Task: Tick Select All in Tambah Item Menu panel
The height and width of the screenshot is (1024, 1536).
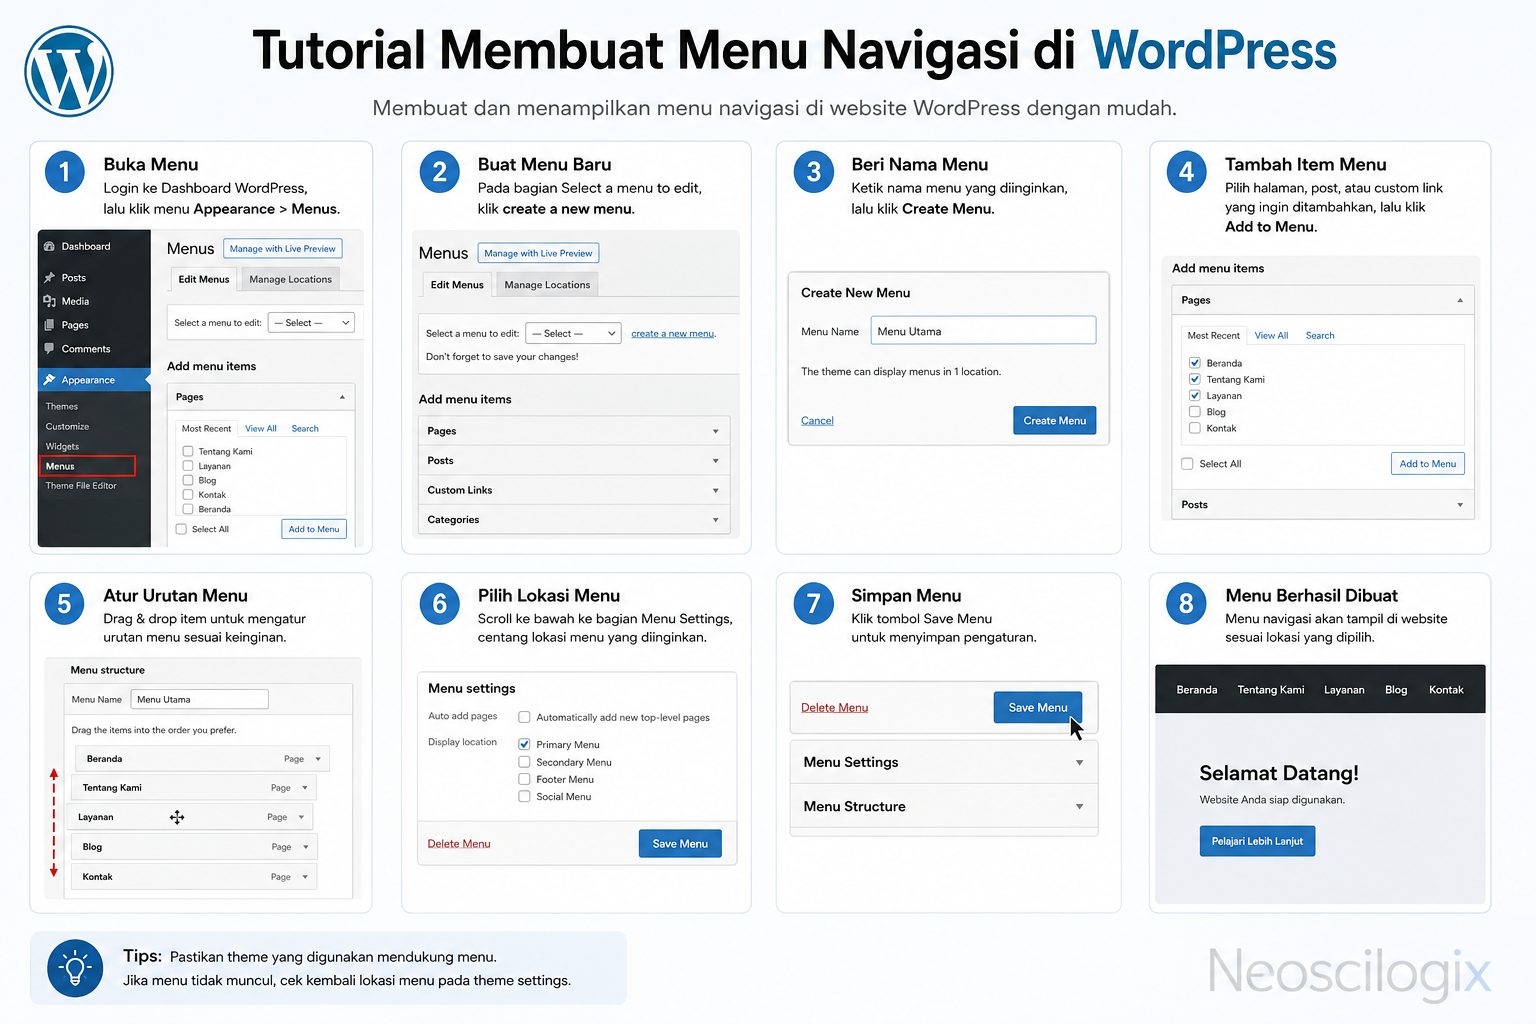Action: (1187, 464)
